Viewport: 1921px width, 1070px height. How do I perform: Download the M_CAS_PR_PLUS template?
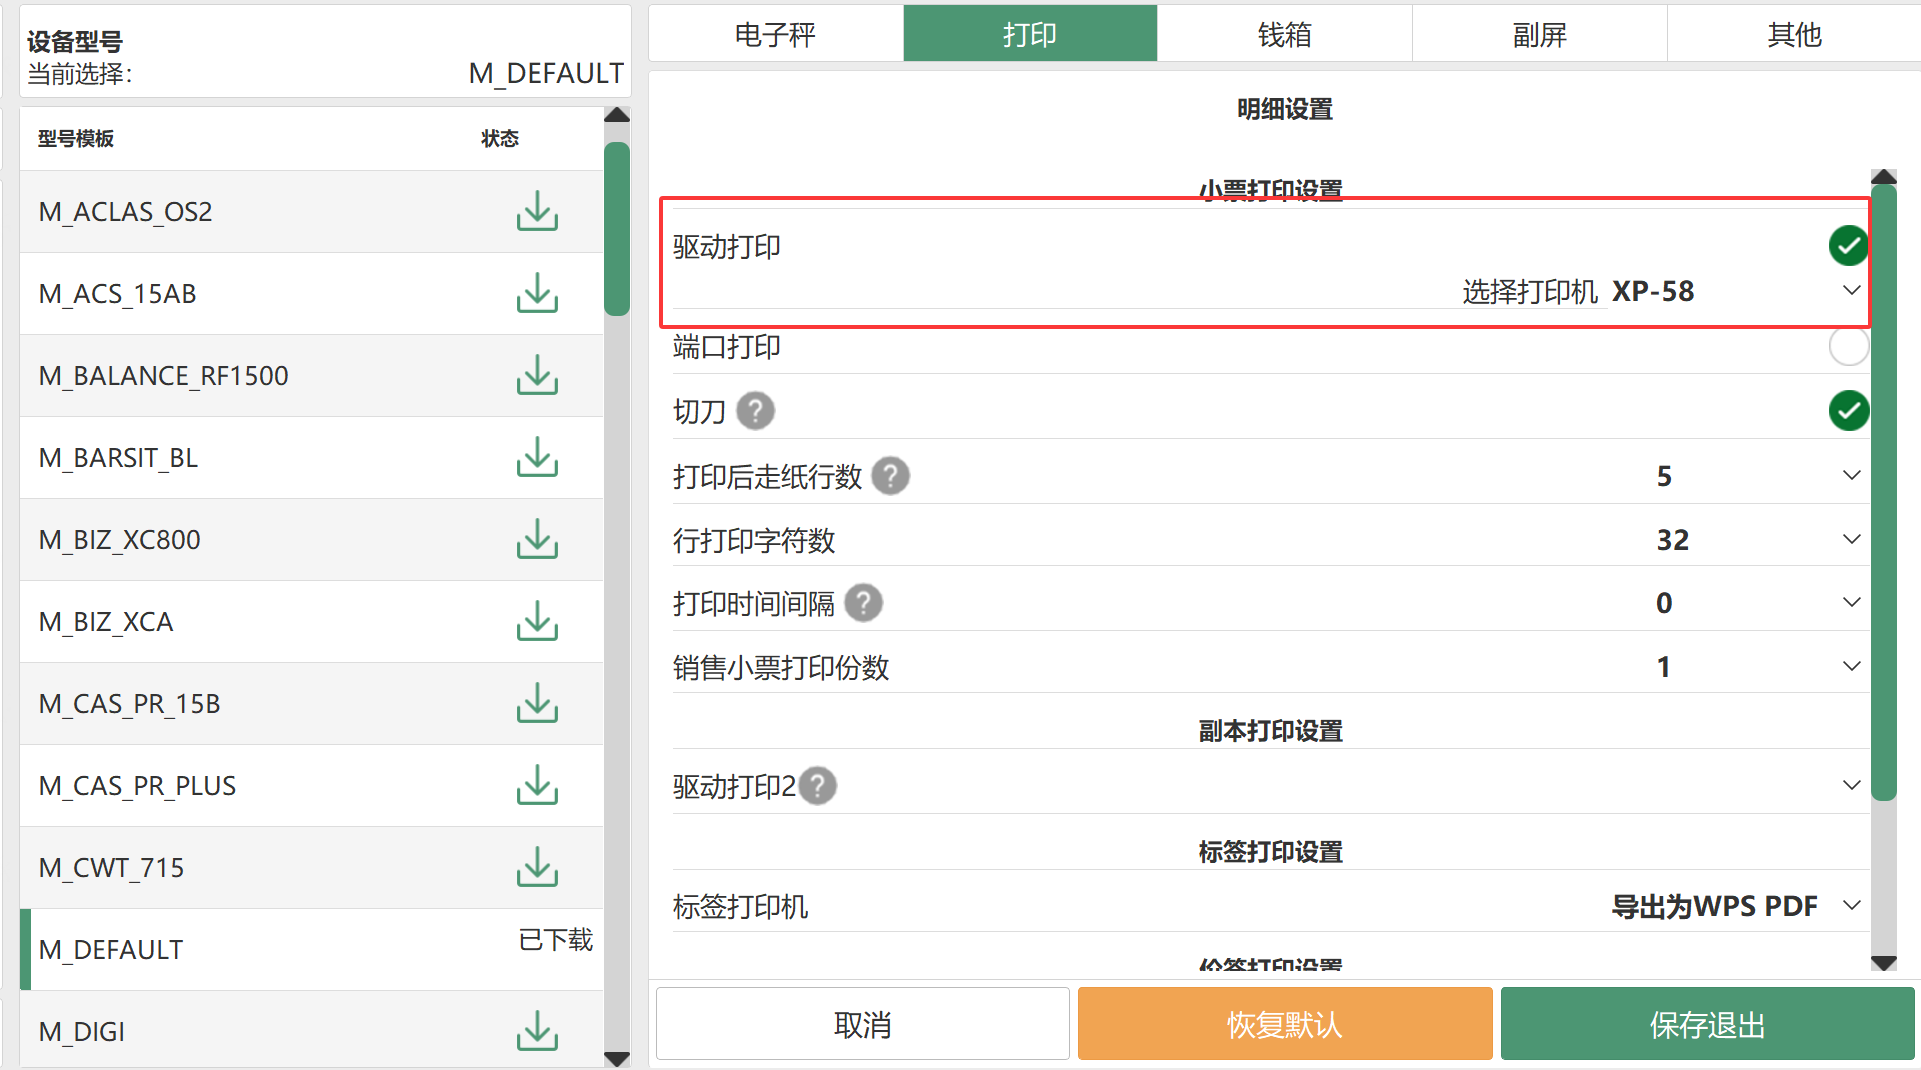(x=537, y=785)
